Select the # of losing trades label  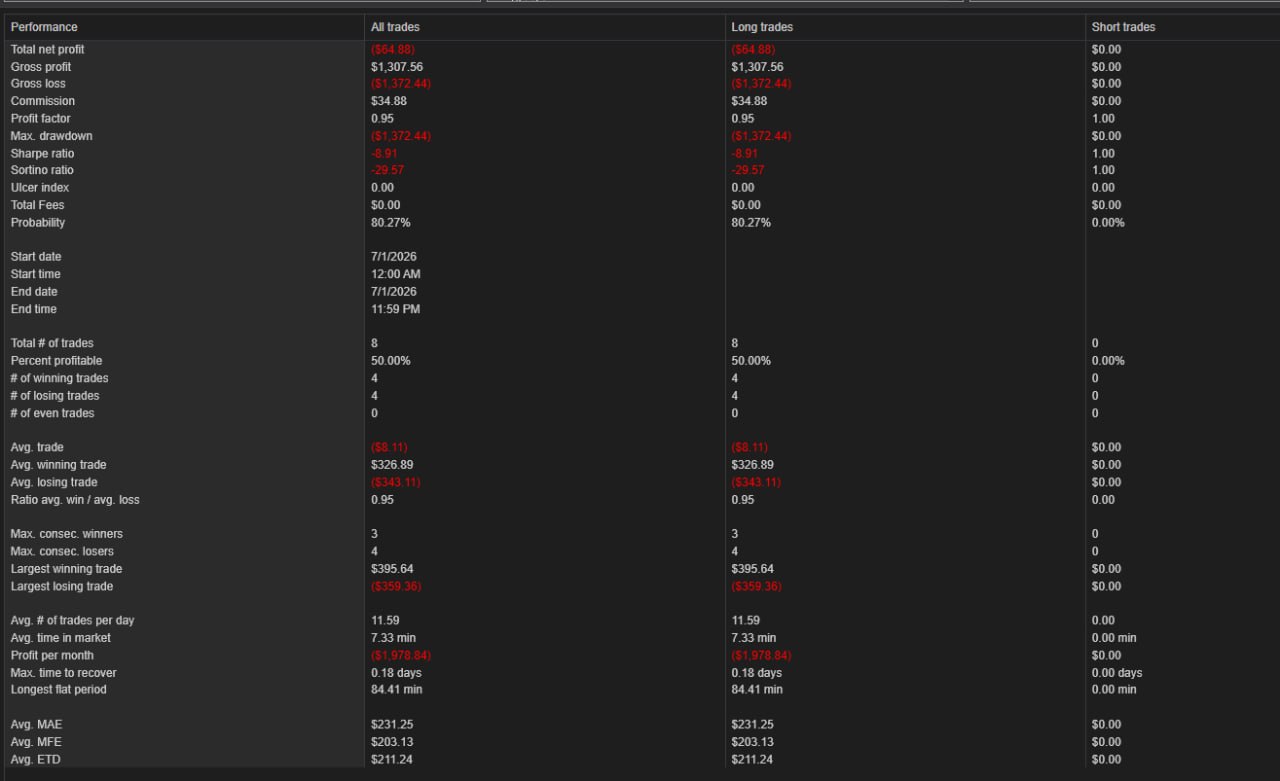pos(55,396)
